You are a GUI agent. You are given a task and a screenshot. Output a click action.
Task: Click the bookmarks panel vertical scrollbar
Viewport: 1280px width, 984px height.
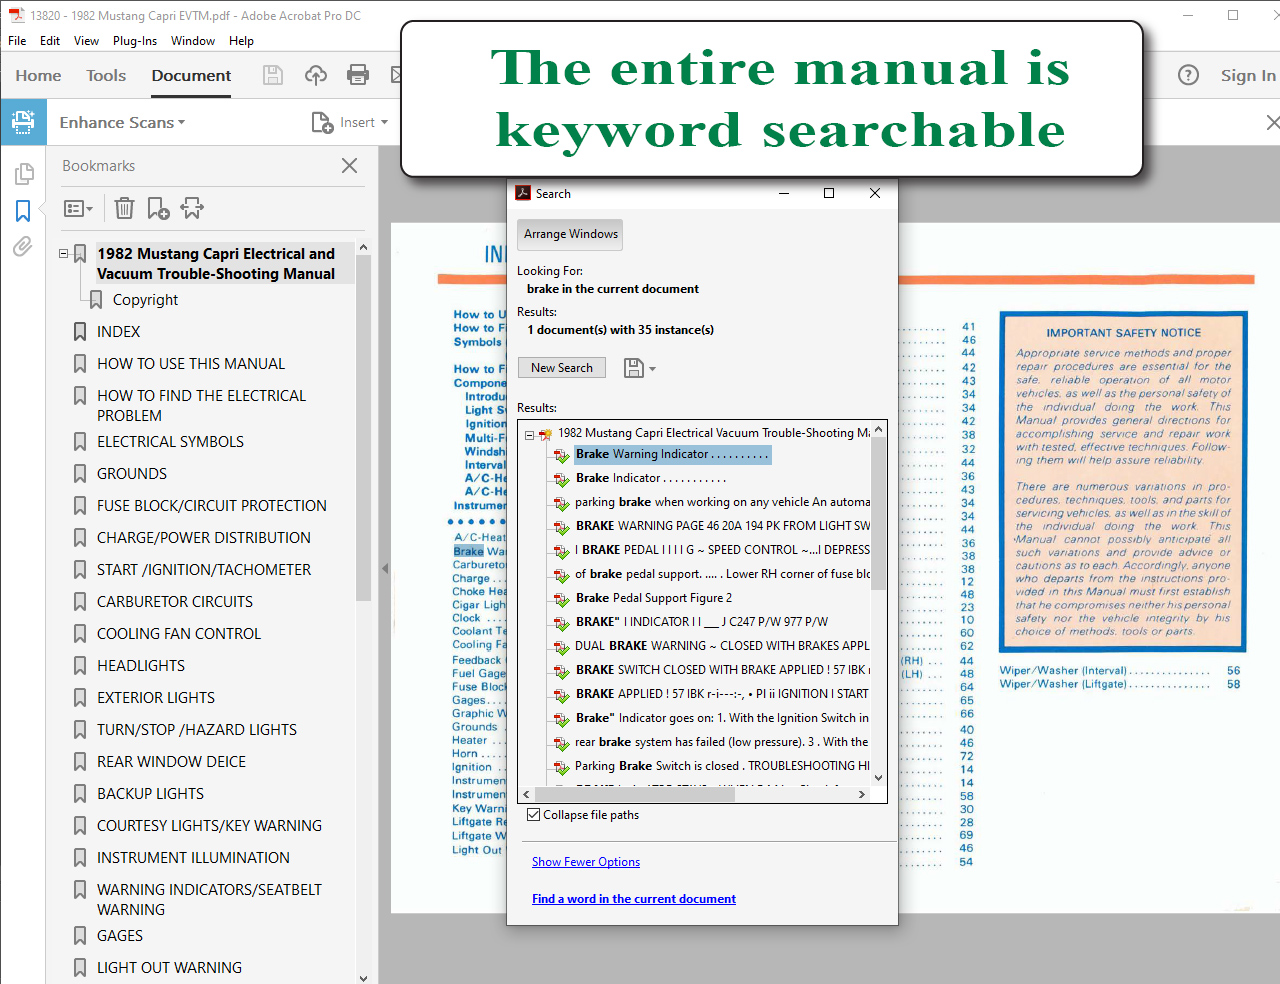click(x=363, y=428)
